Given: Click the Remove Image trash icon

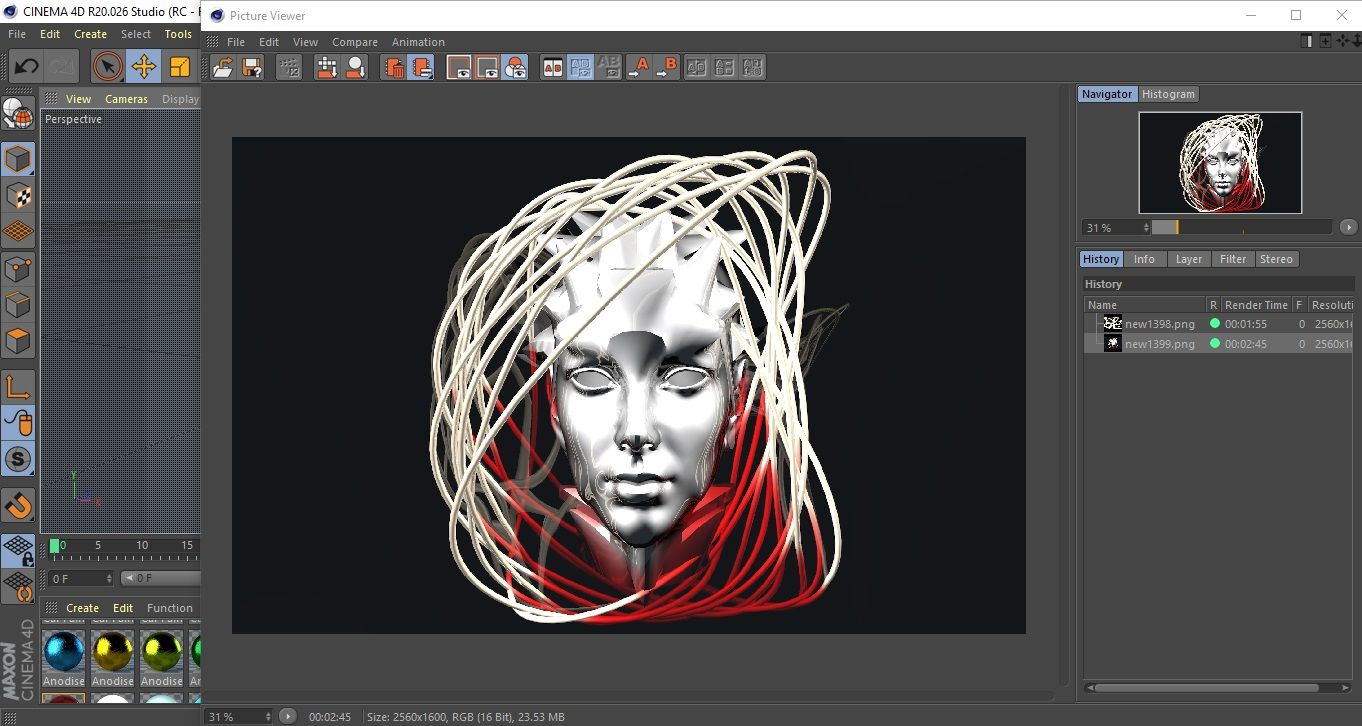Looking at the screenshot, I should [394, 67].
